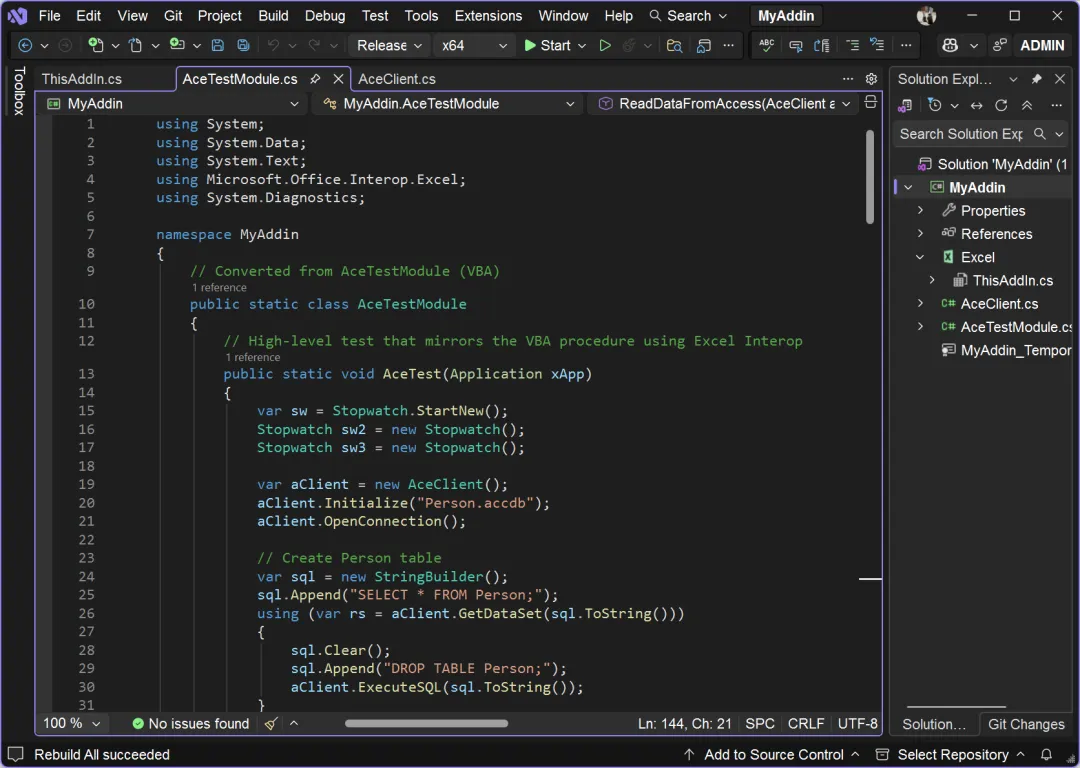Toggle the editor split window handle

(x=871, y=103)
